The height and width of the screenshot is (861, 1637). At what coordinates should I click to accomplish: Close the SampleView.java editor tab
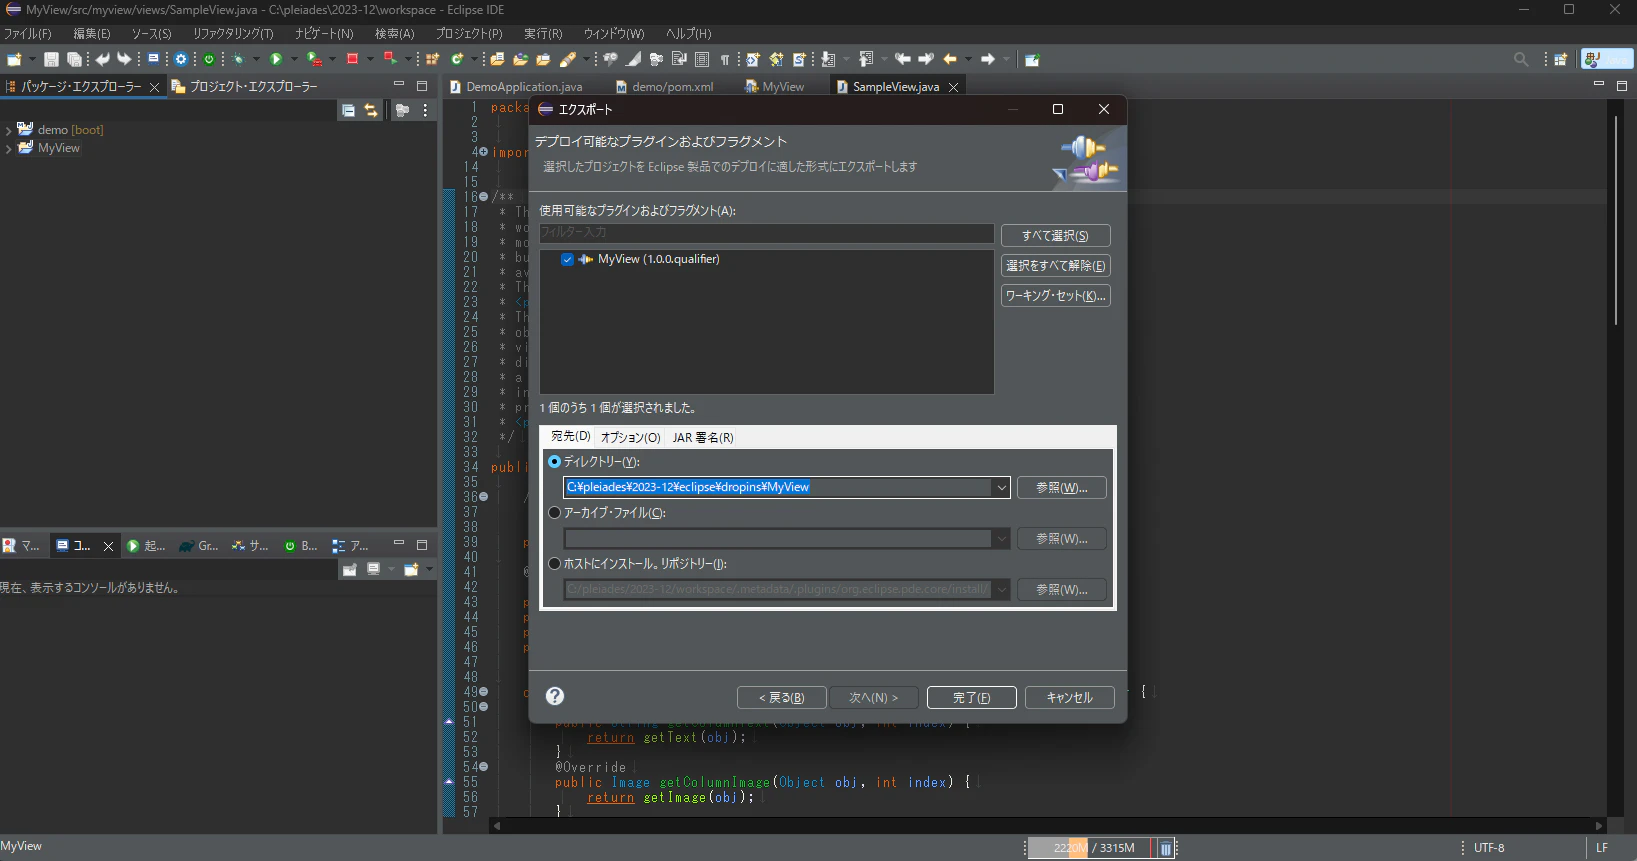click(954, 87)
